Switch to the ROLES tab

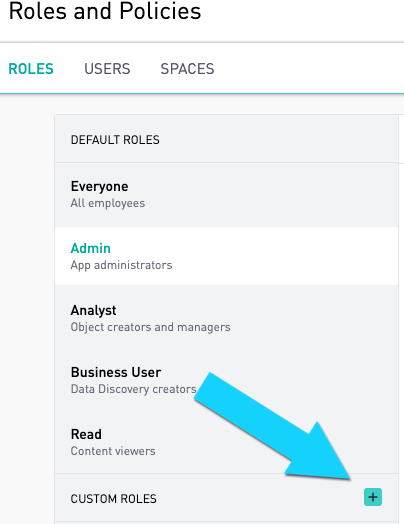(x=31, y=69)
